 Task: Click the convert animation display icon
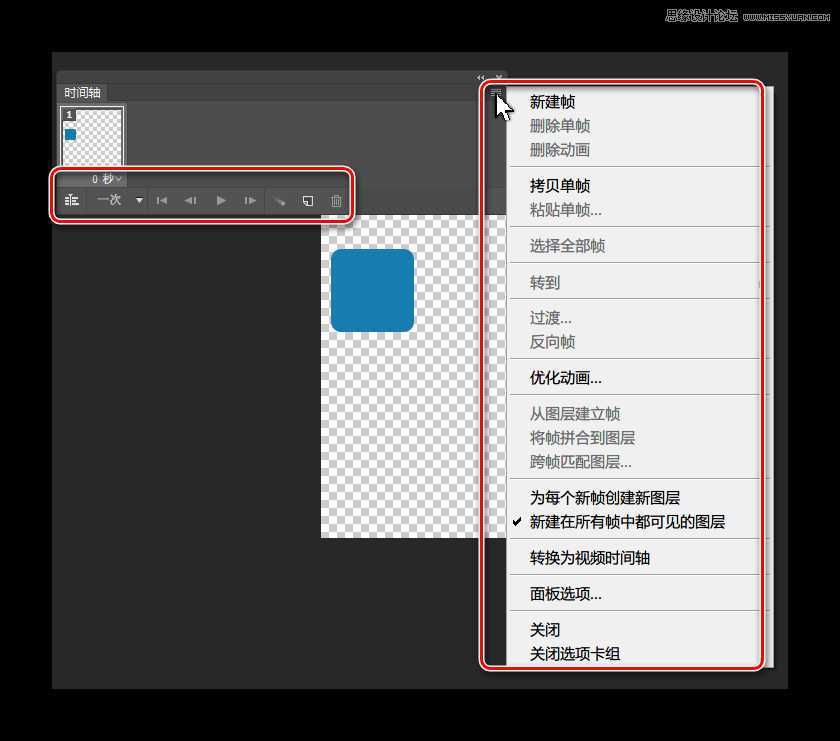71,199
